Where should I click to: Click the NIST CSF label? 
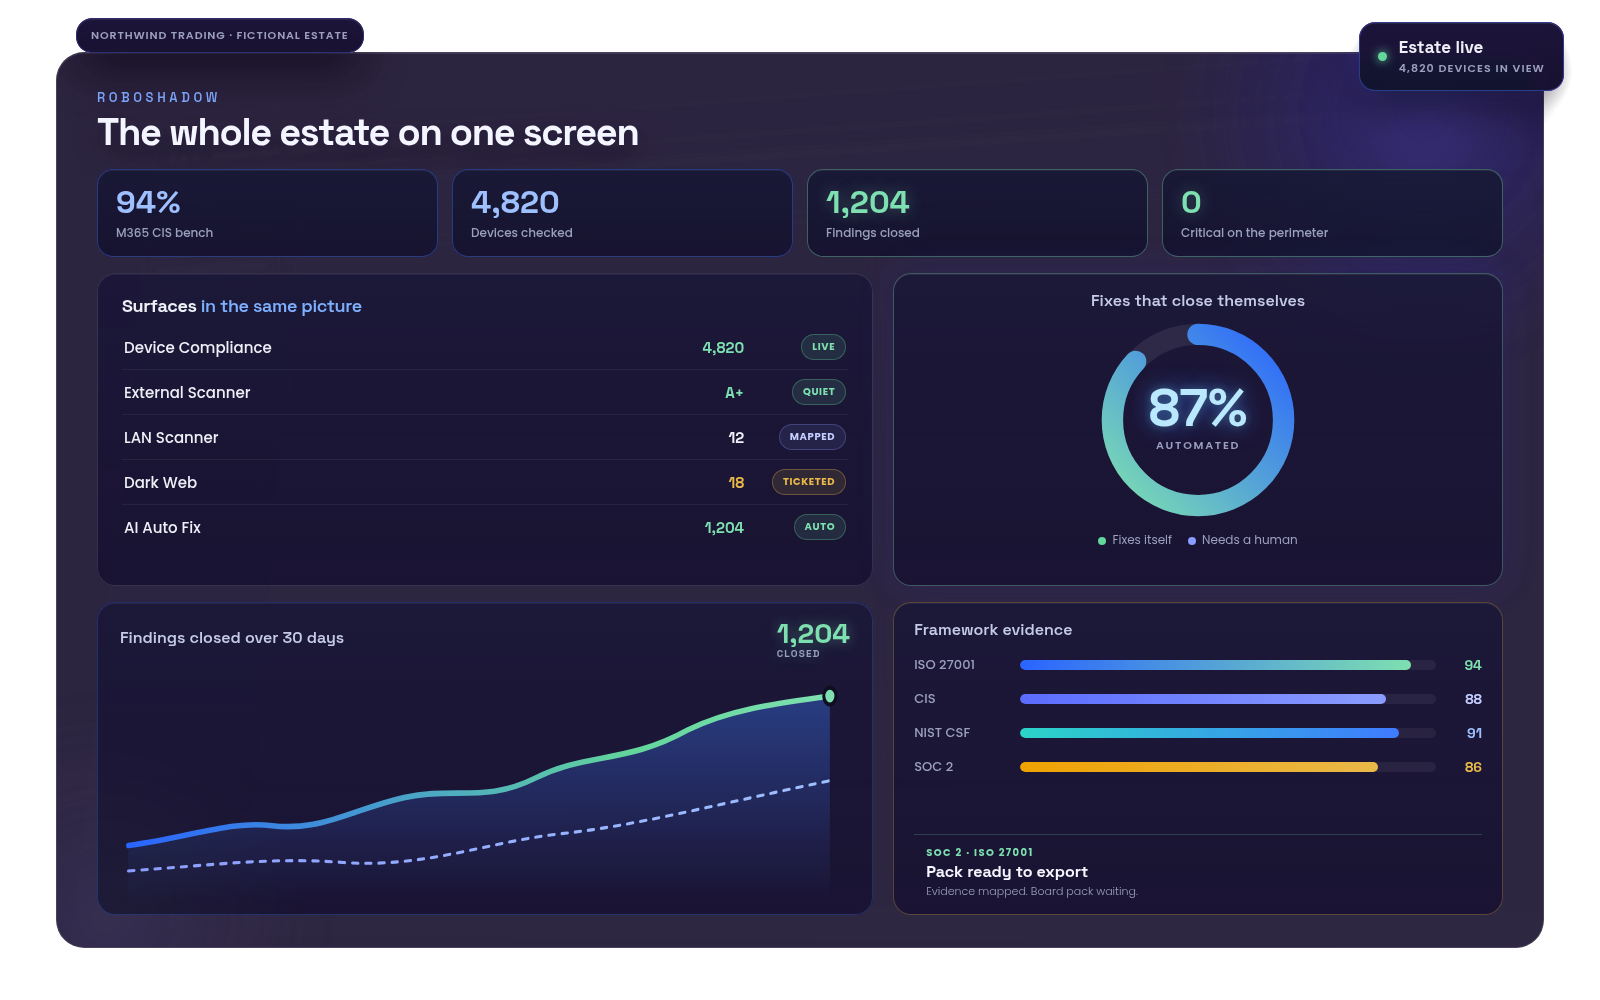[942, 733]
